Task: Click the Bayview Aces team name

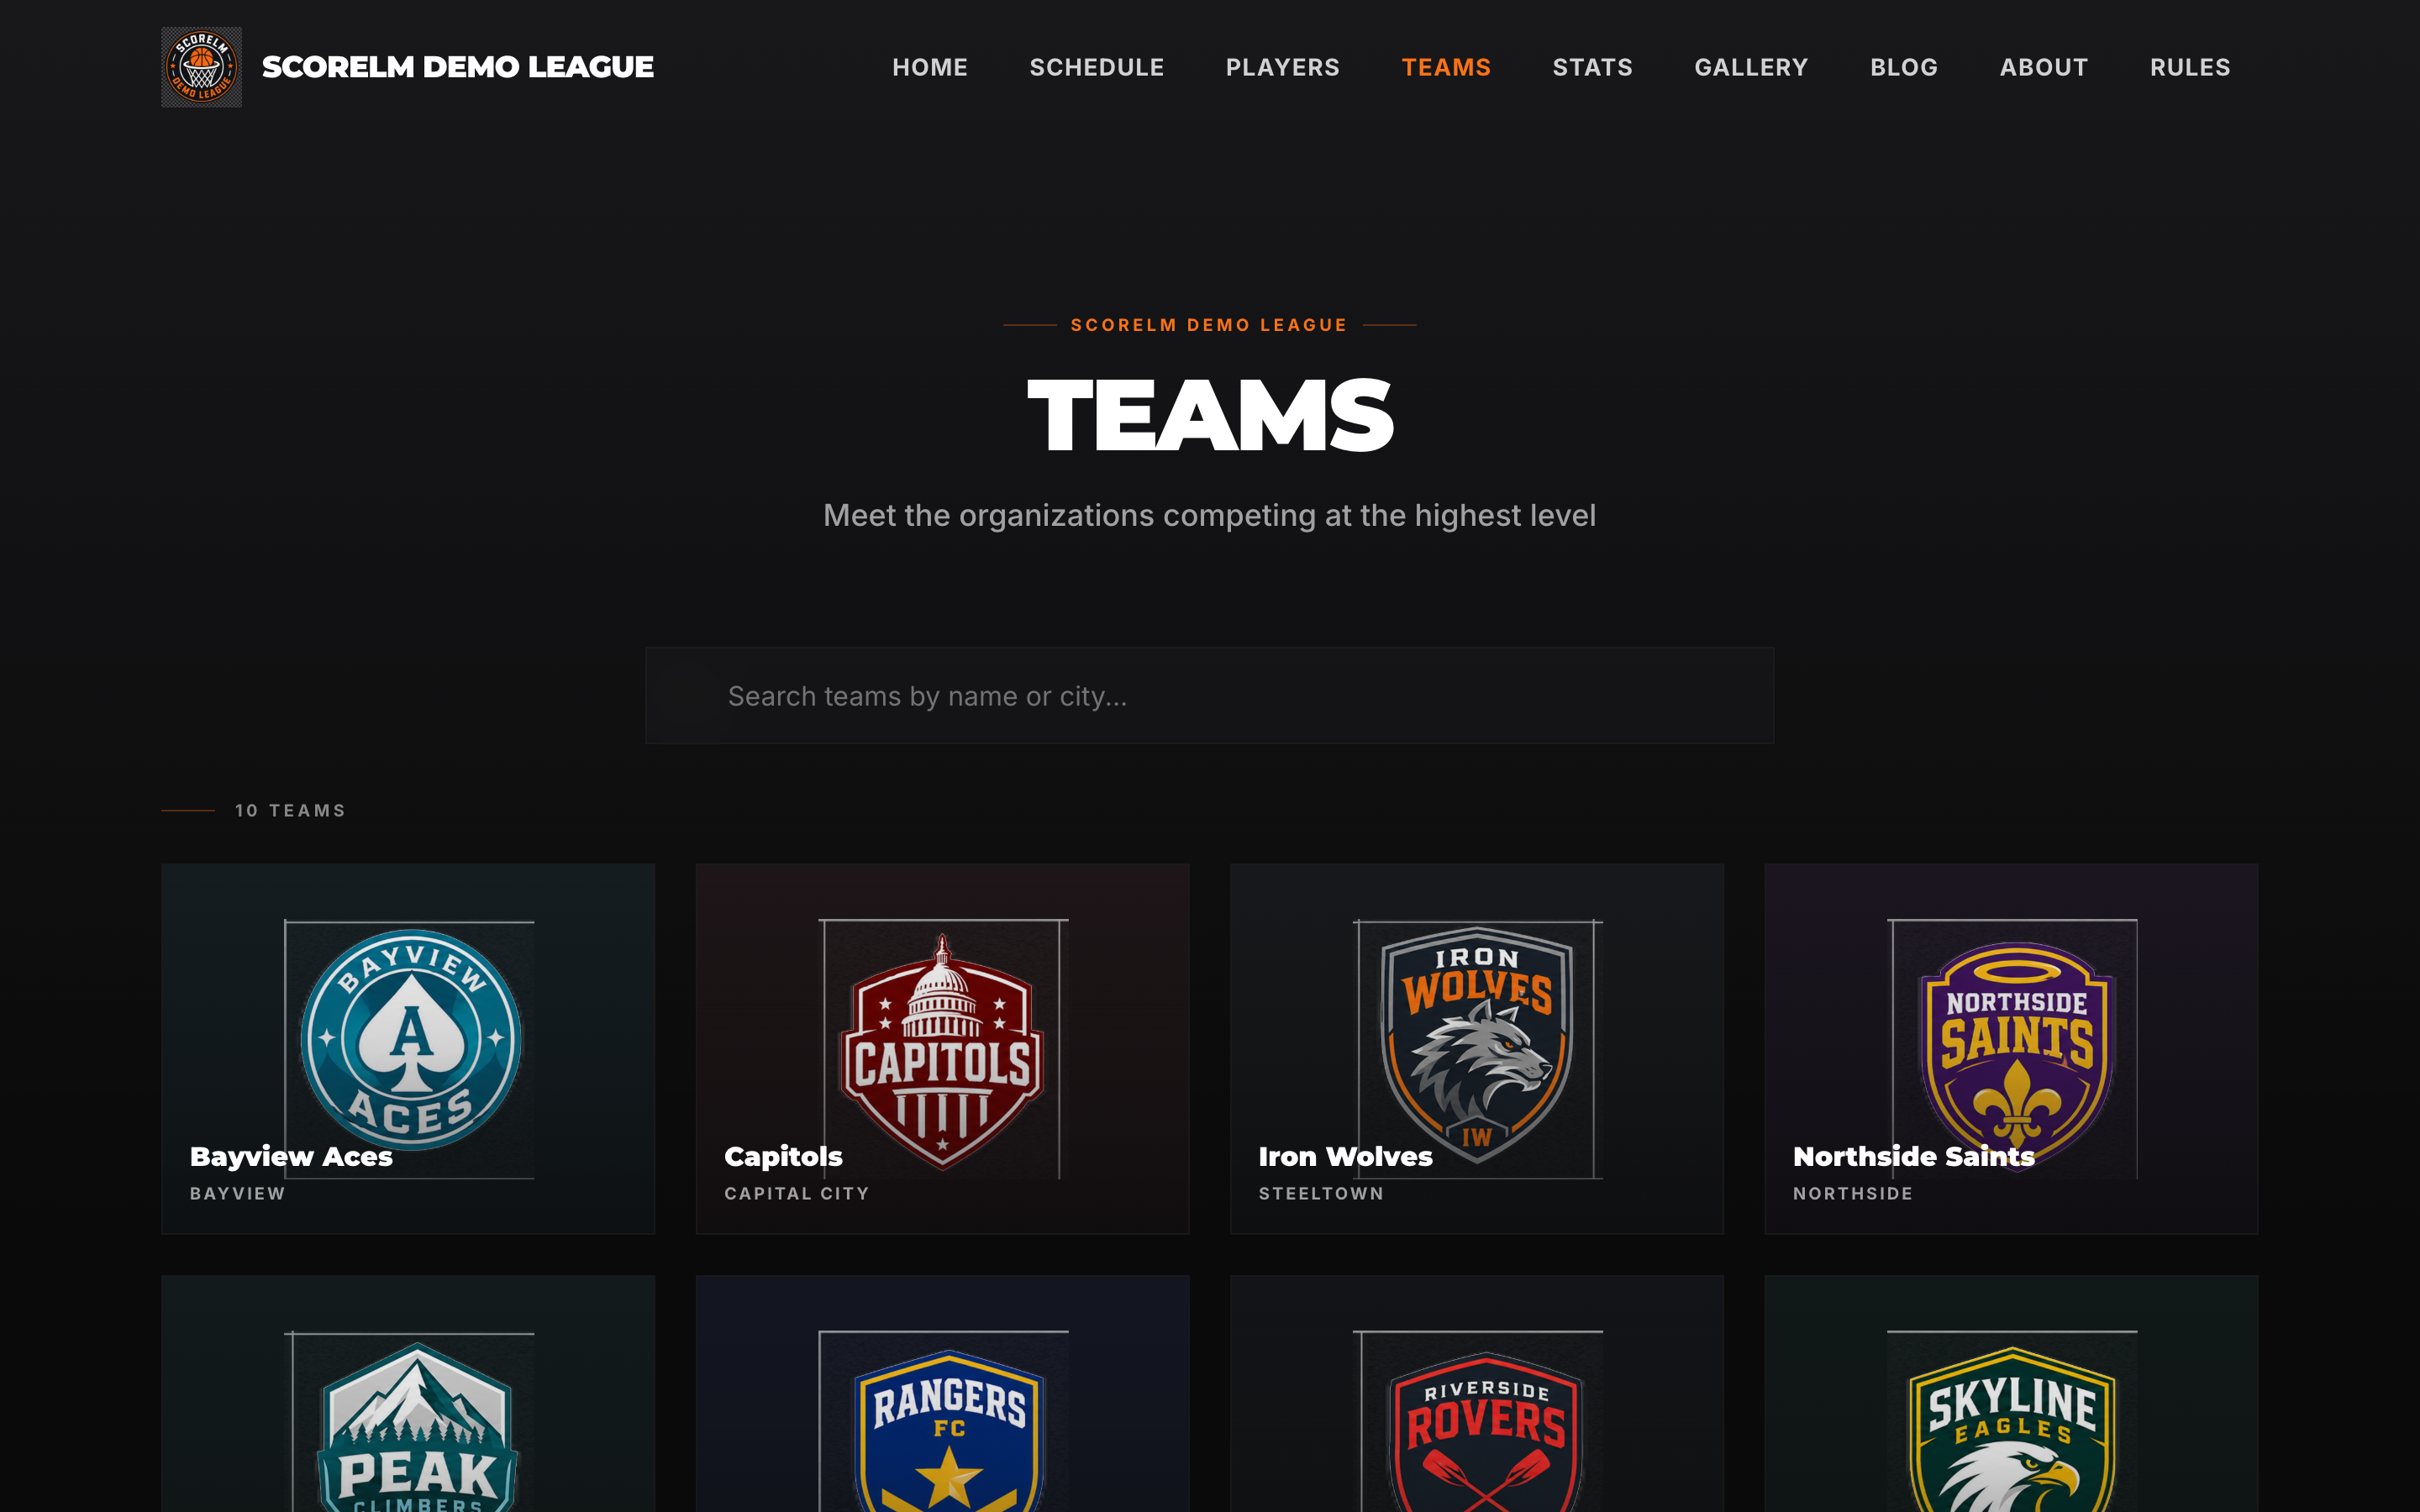Action: pos(291,1156)
